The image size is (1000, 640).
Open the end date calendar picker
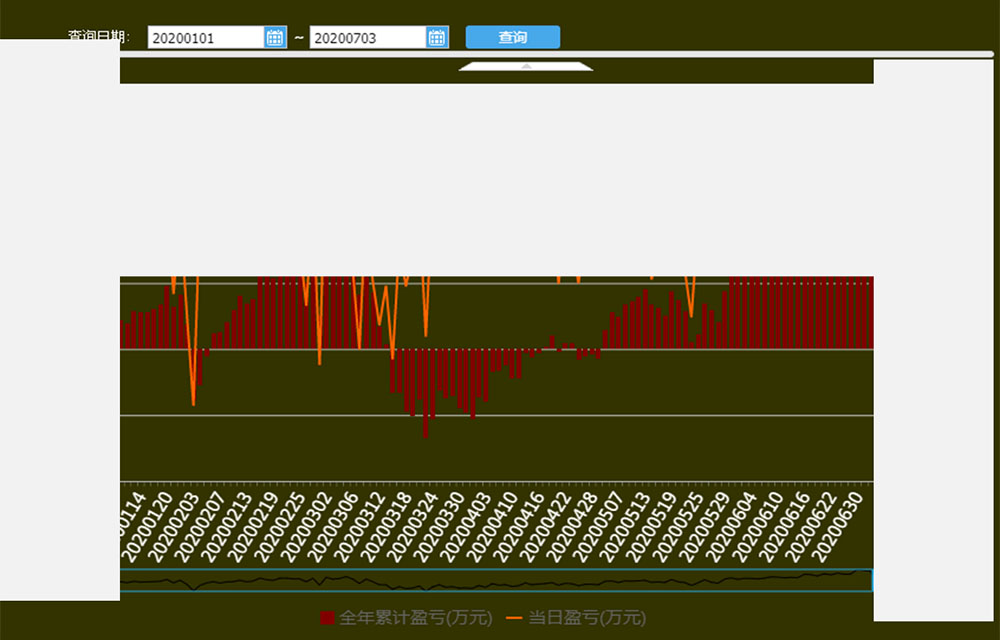[437, 38]
